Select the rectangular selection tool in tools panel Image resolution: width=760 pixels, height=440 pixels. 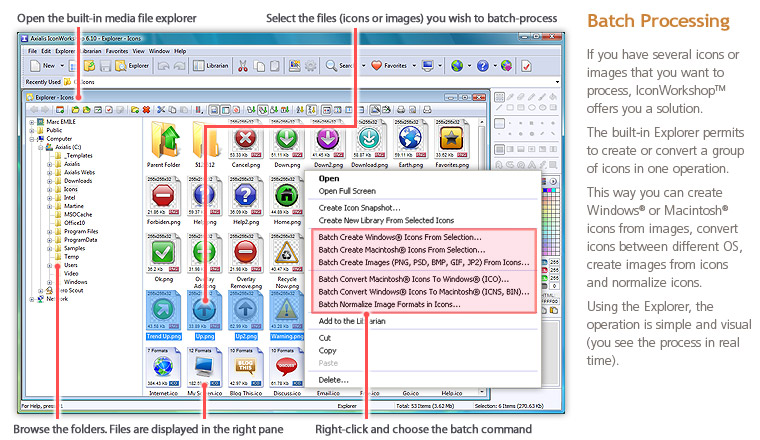click(499, 97)
